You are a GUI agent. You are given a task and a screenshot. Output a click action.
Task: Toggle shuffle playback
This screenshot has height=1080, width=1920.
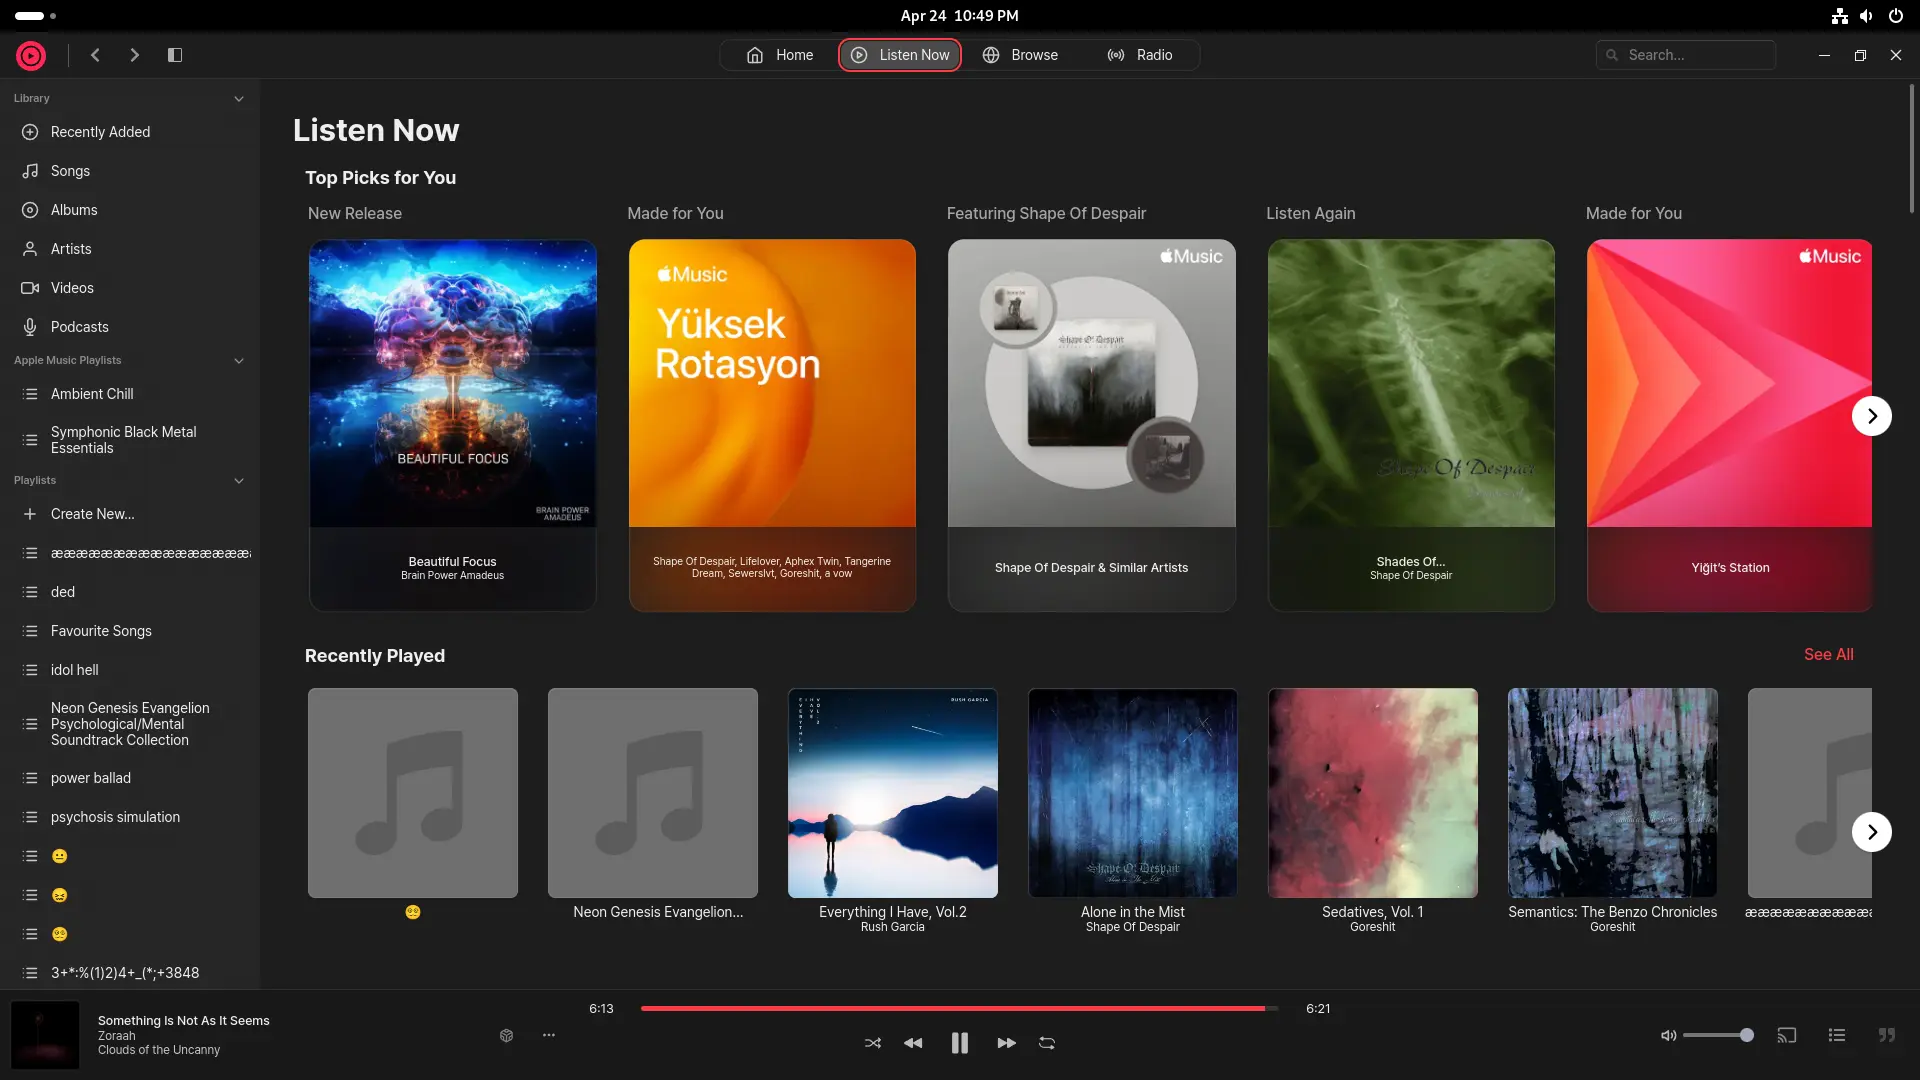click(x=873, y=1043)
